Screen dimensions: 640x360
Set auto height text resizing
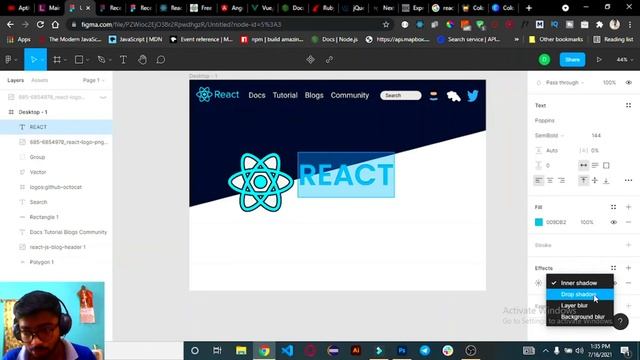point(595,165)
